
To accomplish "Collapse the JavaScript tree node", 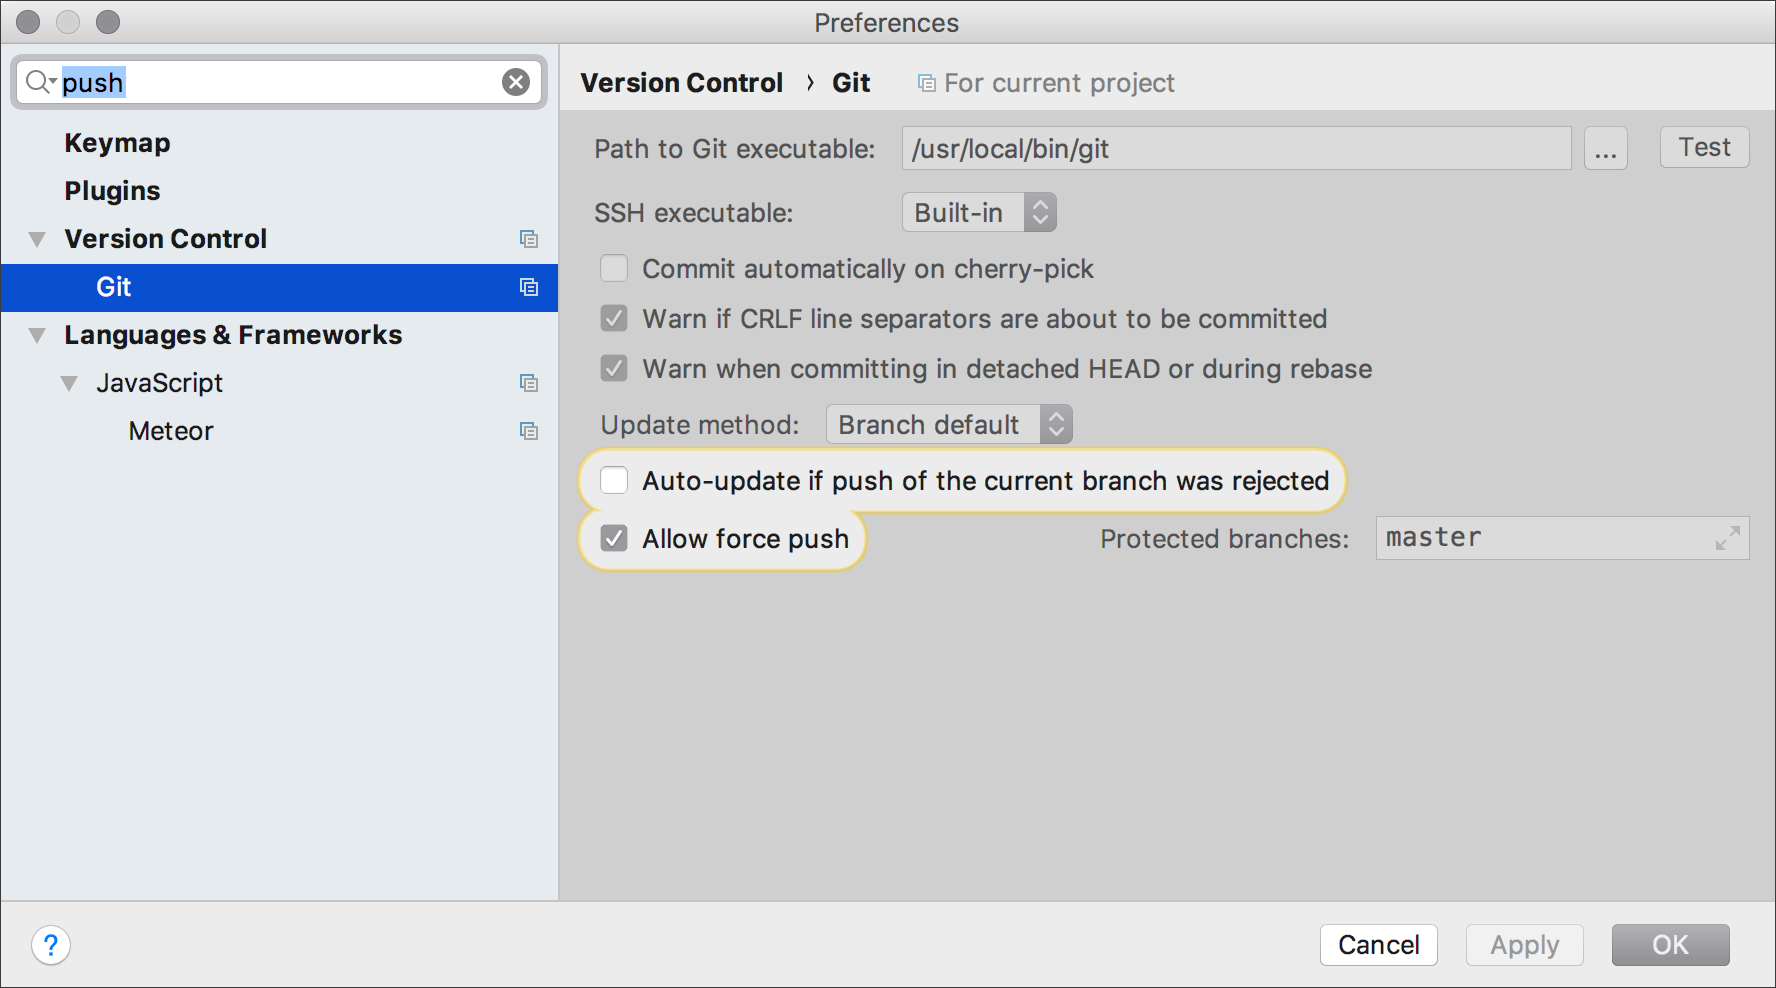I will (x=69, y=384).
